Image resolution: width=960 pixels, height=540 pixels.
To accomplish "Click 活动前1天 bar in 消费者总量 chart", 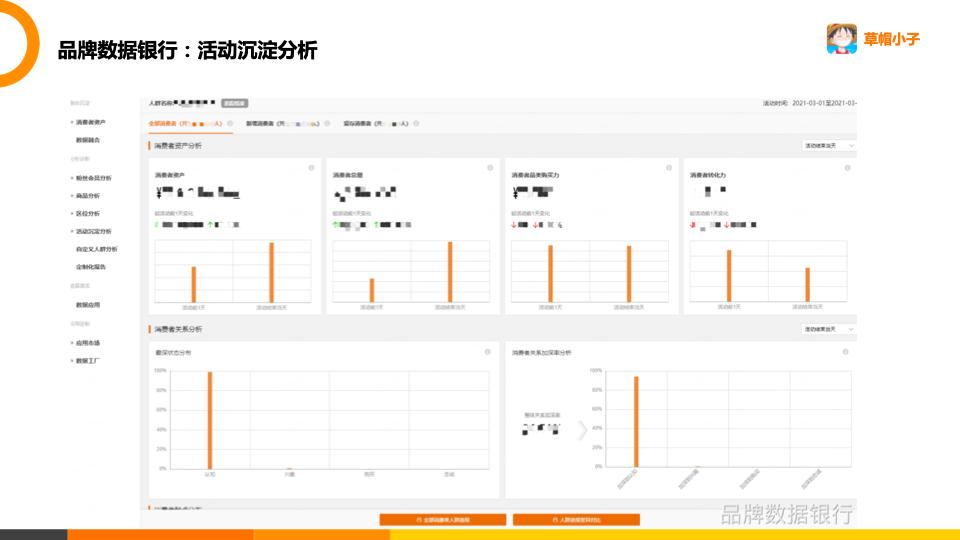I will (x=372, y=290).
